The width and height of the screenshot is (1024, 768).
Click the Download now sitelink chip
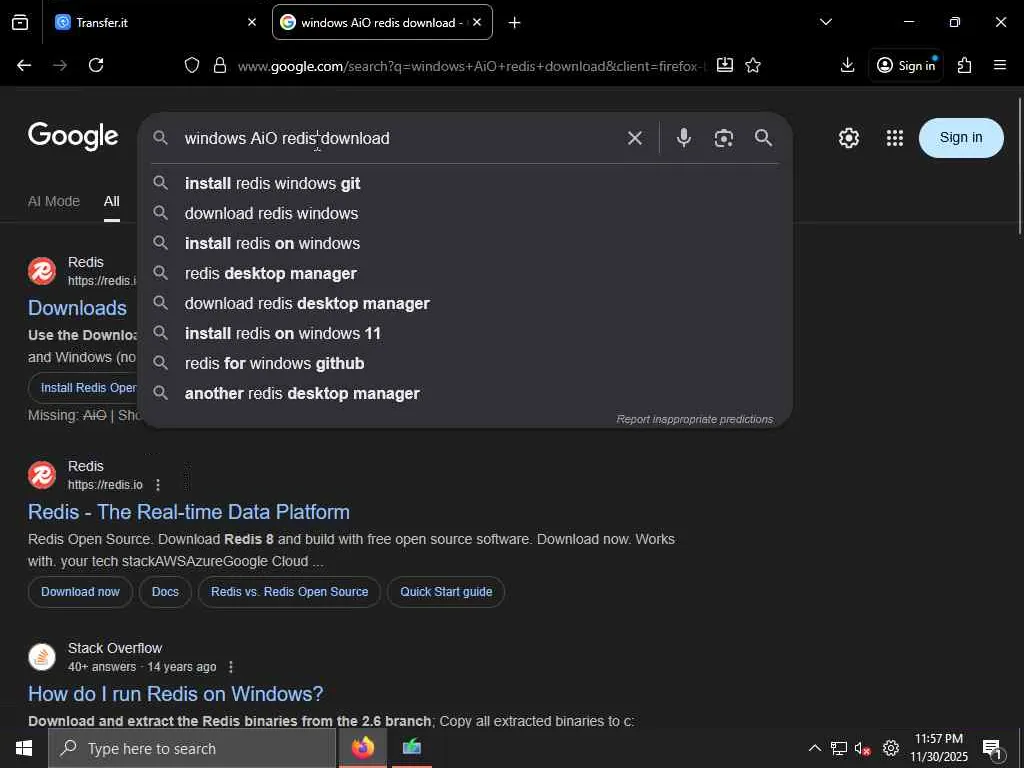click(80, 592)
